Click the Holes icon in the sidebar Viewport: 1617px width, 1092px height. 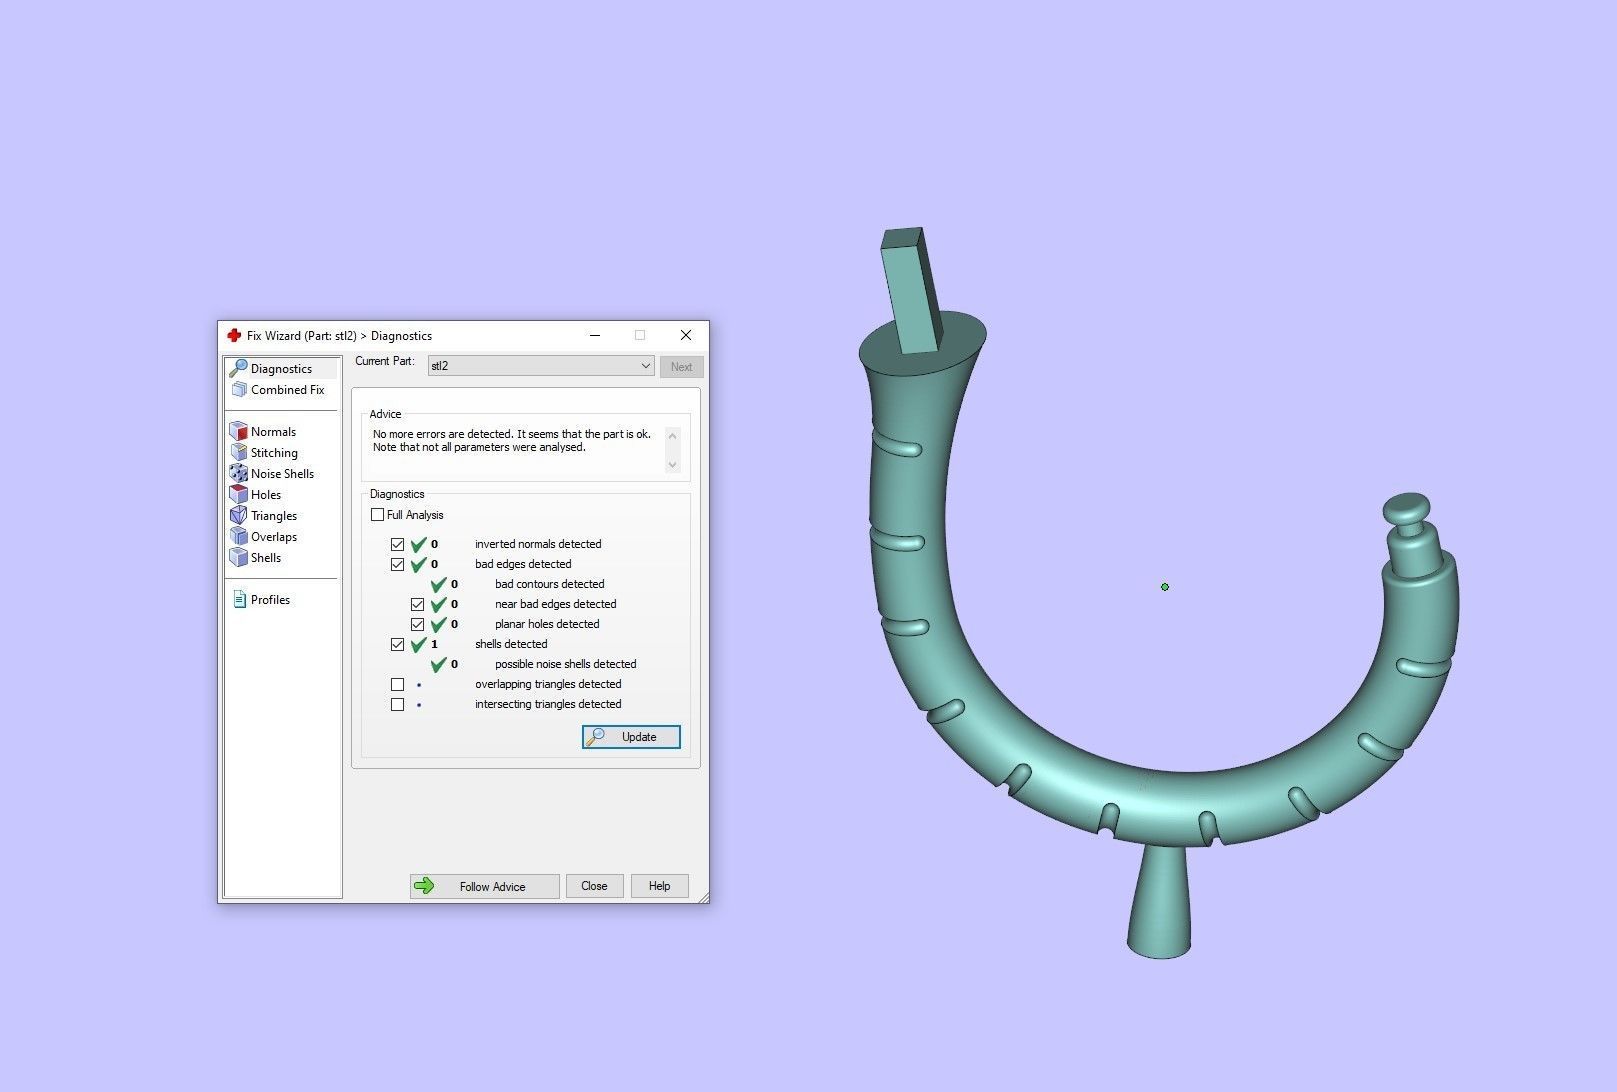click(238, 494)
